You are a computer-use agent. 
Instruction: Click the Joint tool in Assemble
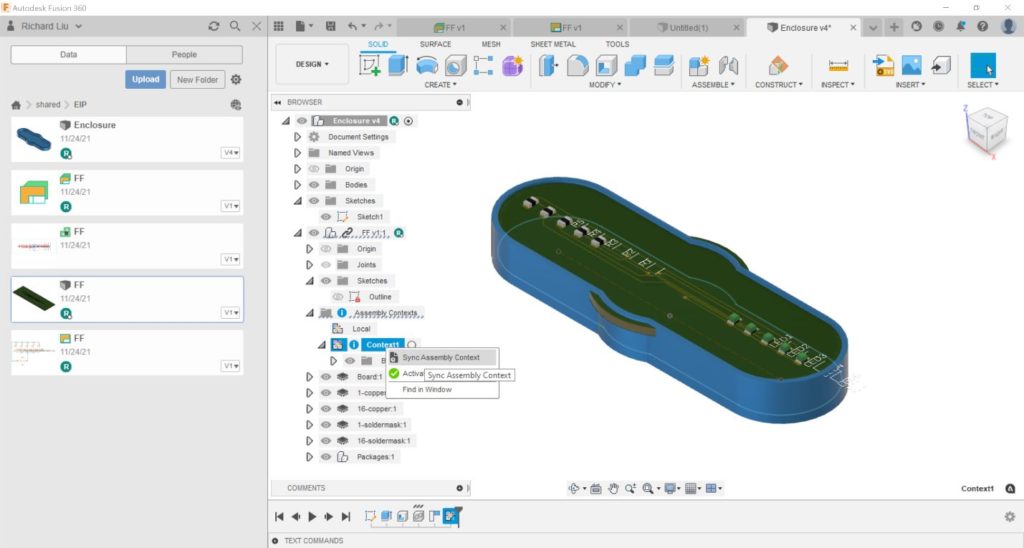(x=729, y=65)
